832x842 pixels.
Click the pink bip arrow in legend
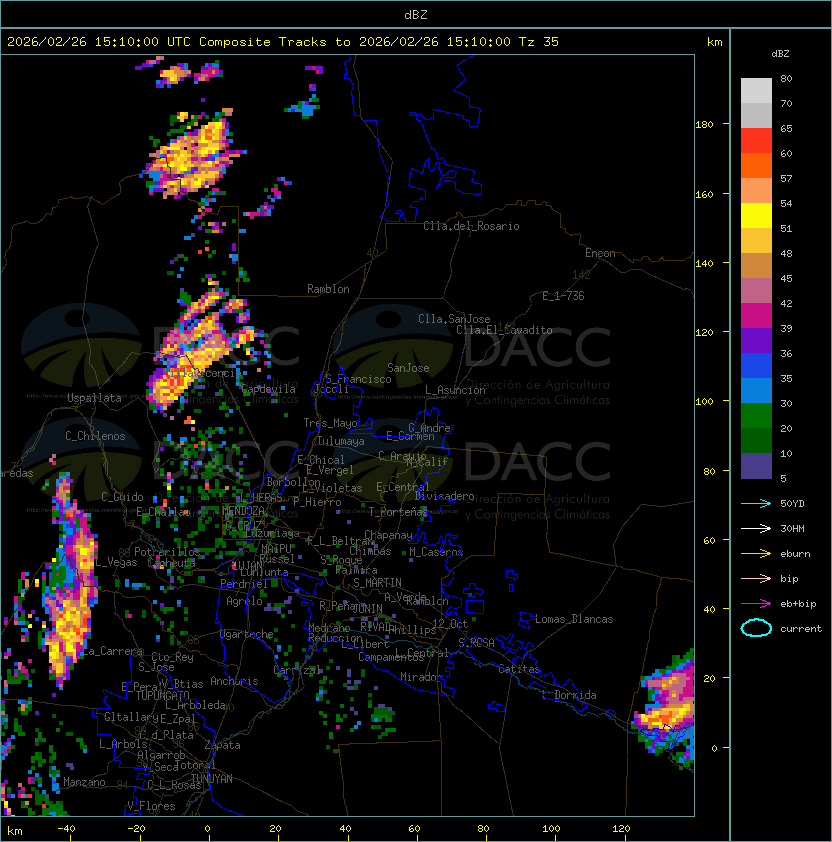[x=756, y=578]
